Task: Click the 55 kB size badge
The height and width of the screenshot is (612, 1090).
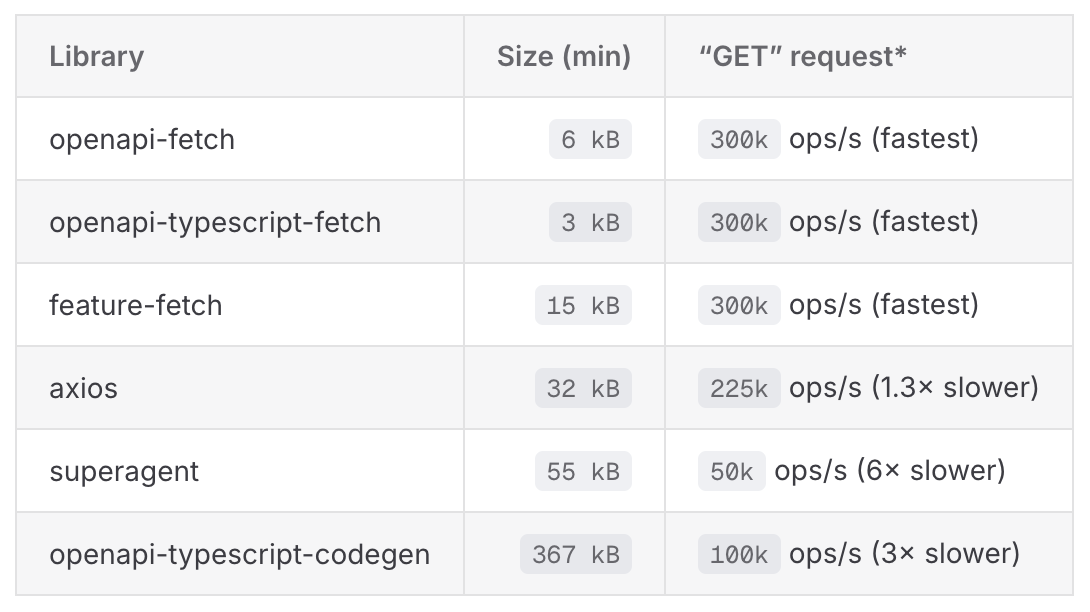Action: pos(583,471)
